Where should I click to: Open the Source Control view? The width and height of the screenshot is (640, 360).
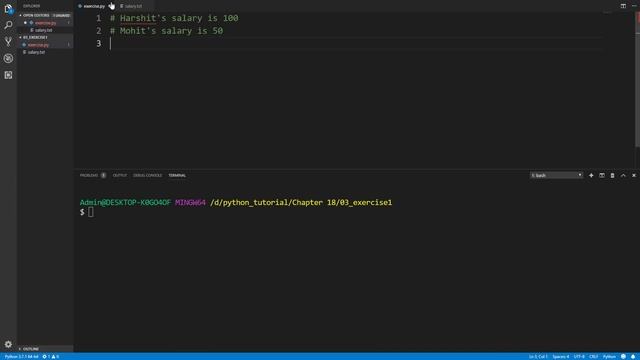pyautogui.click(x=8, y=42)
